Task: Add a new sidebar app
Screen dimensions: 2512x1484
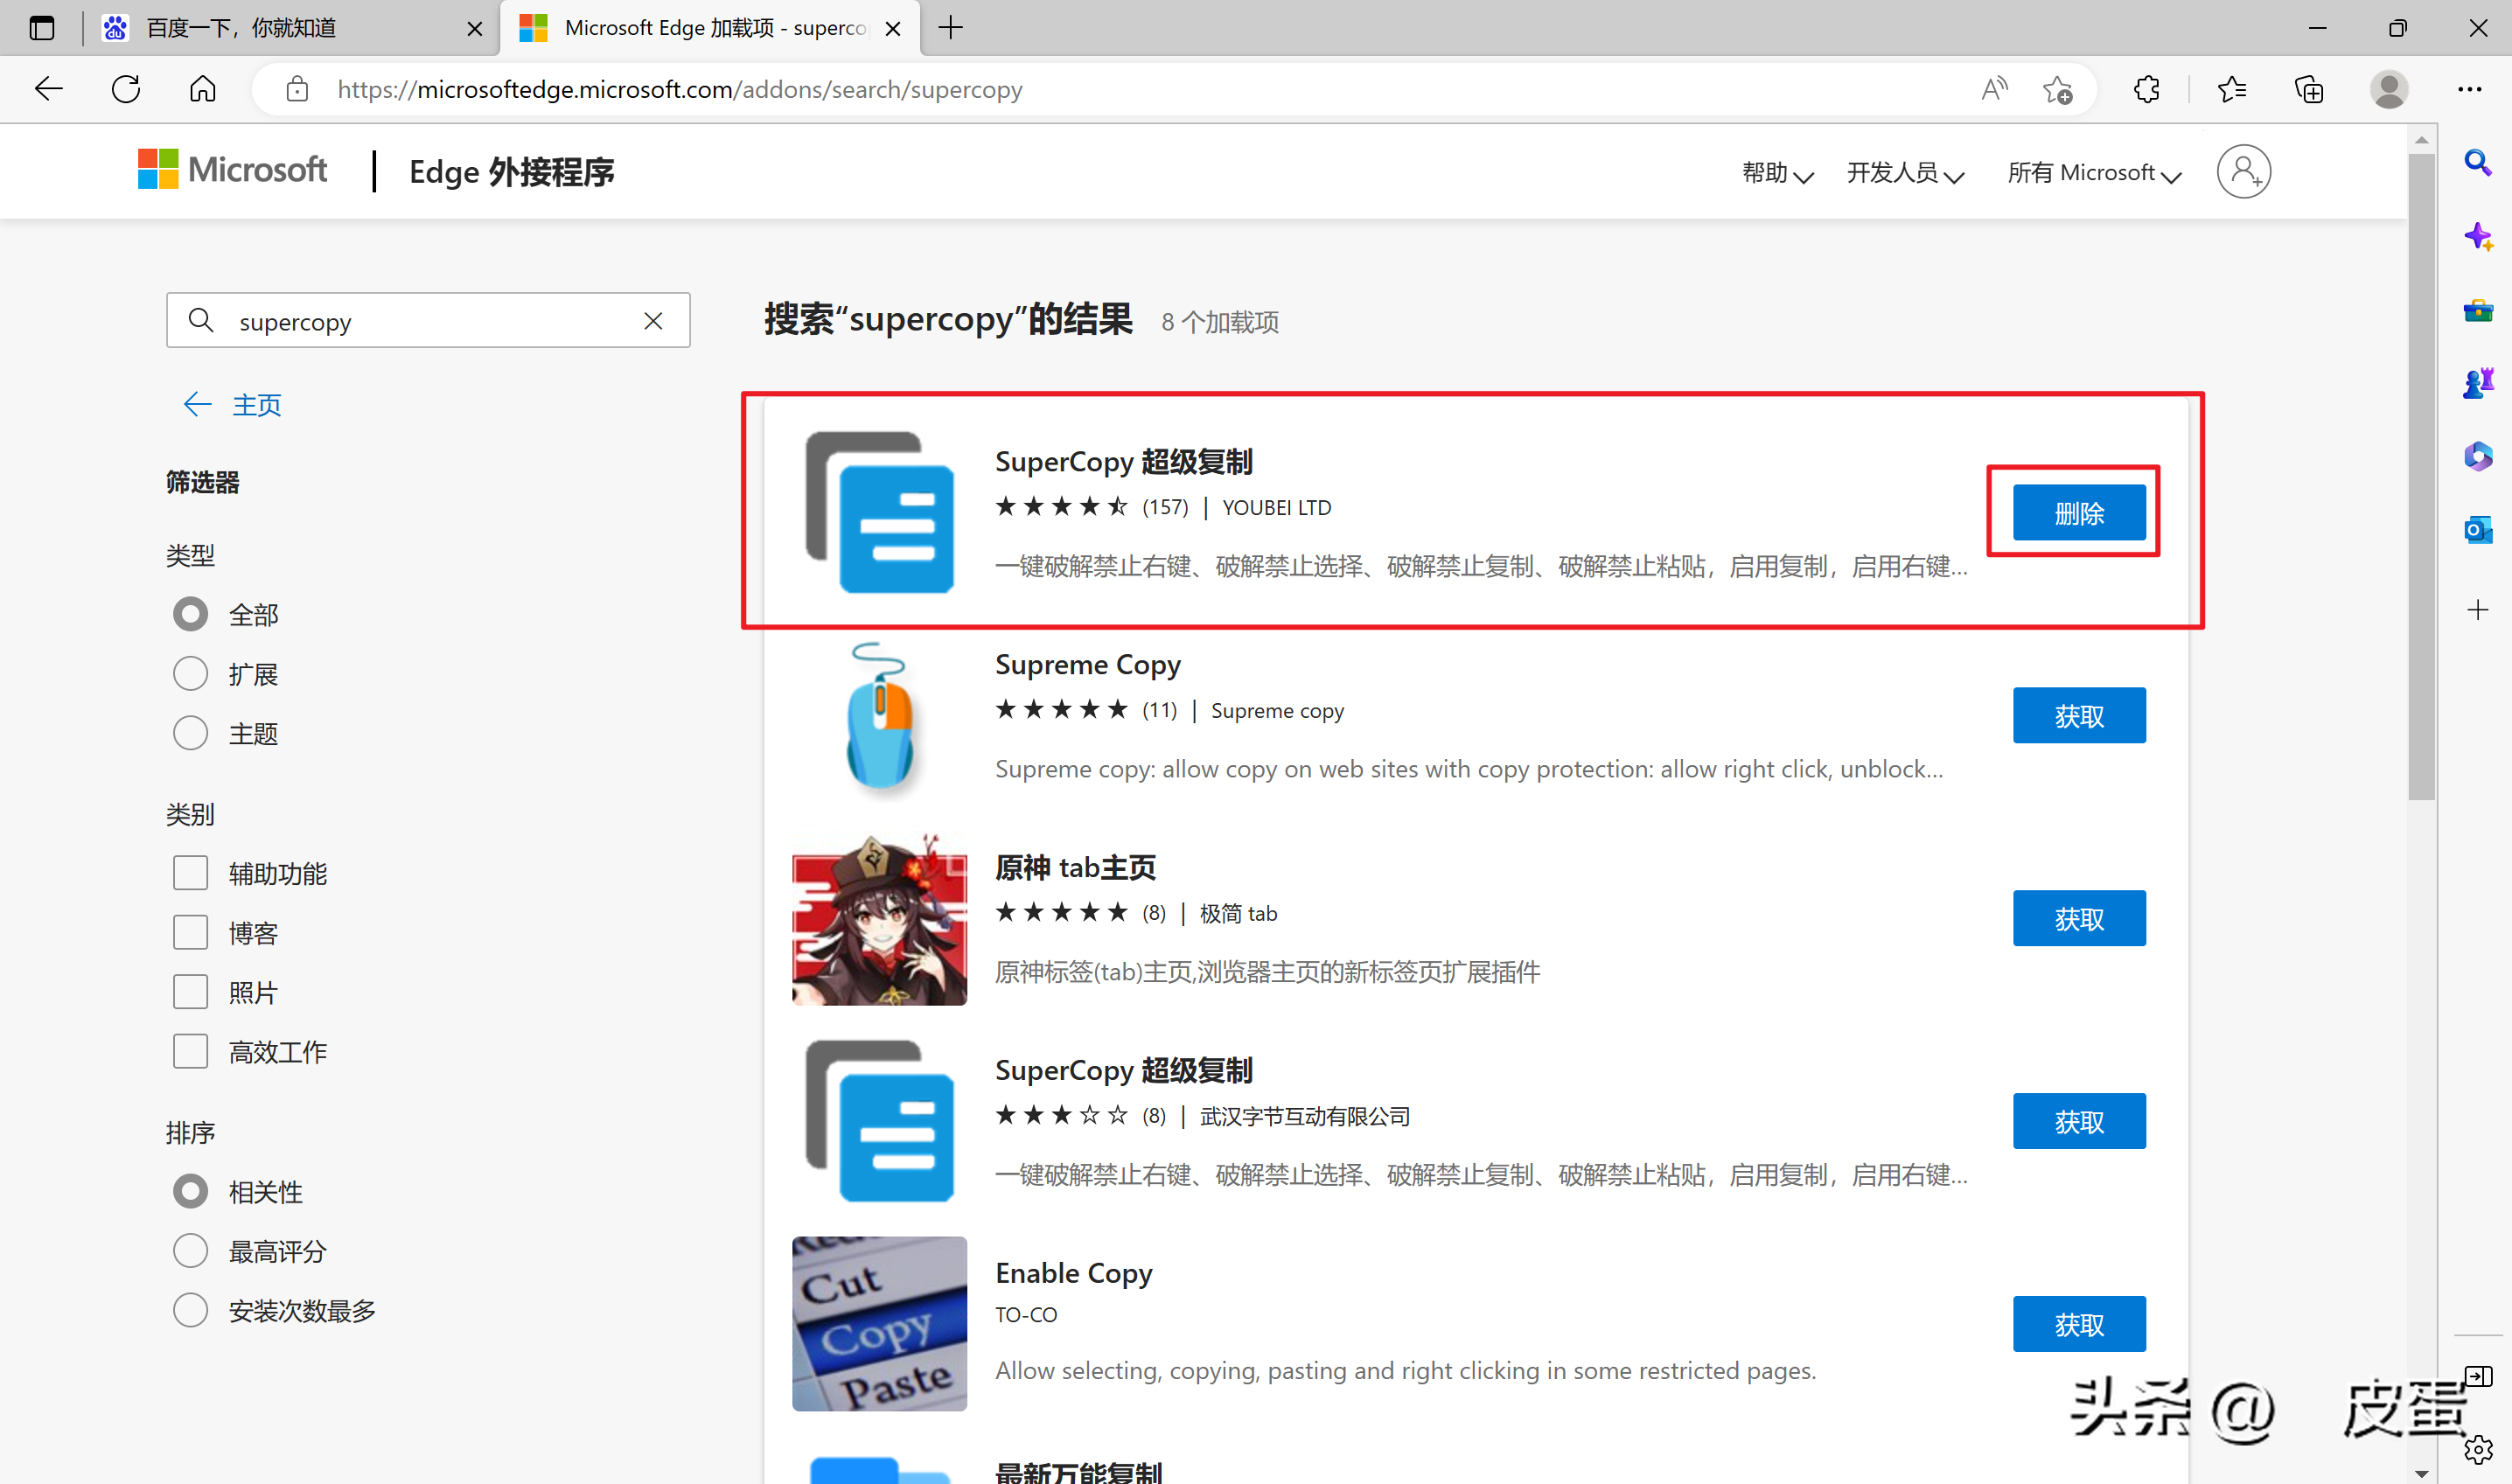Action: point(2478,610)
